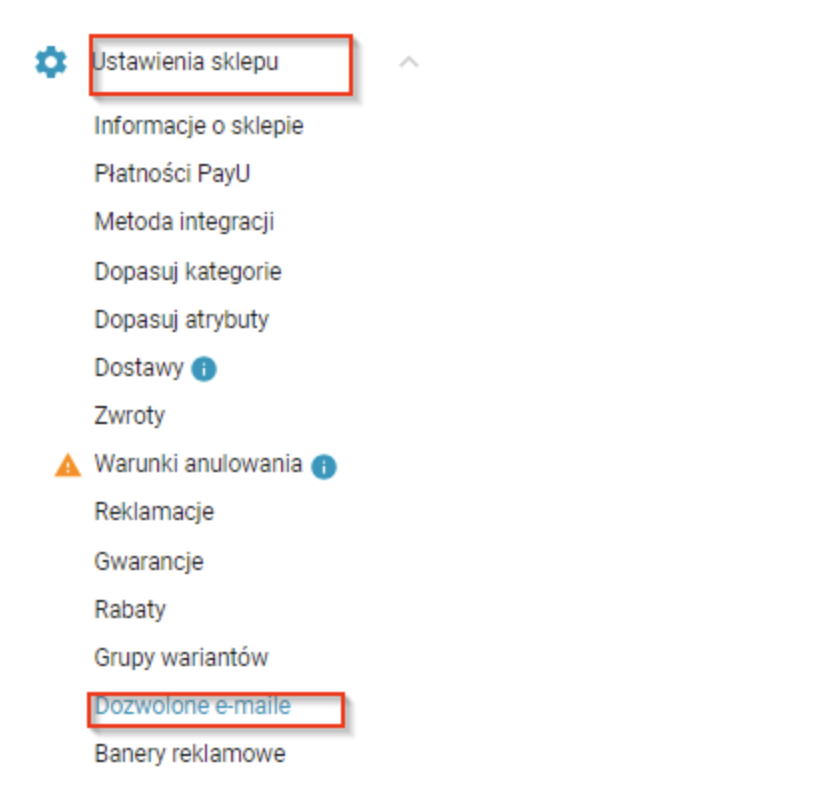
Task: Select Gwarancje from the menu
Action: (x=149, y=561)
